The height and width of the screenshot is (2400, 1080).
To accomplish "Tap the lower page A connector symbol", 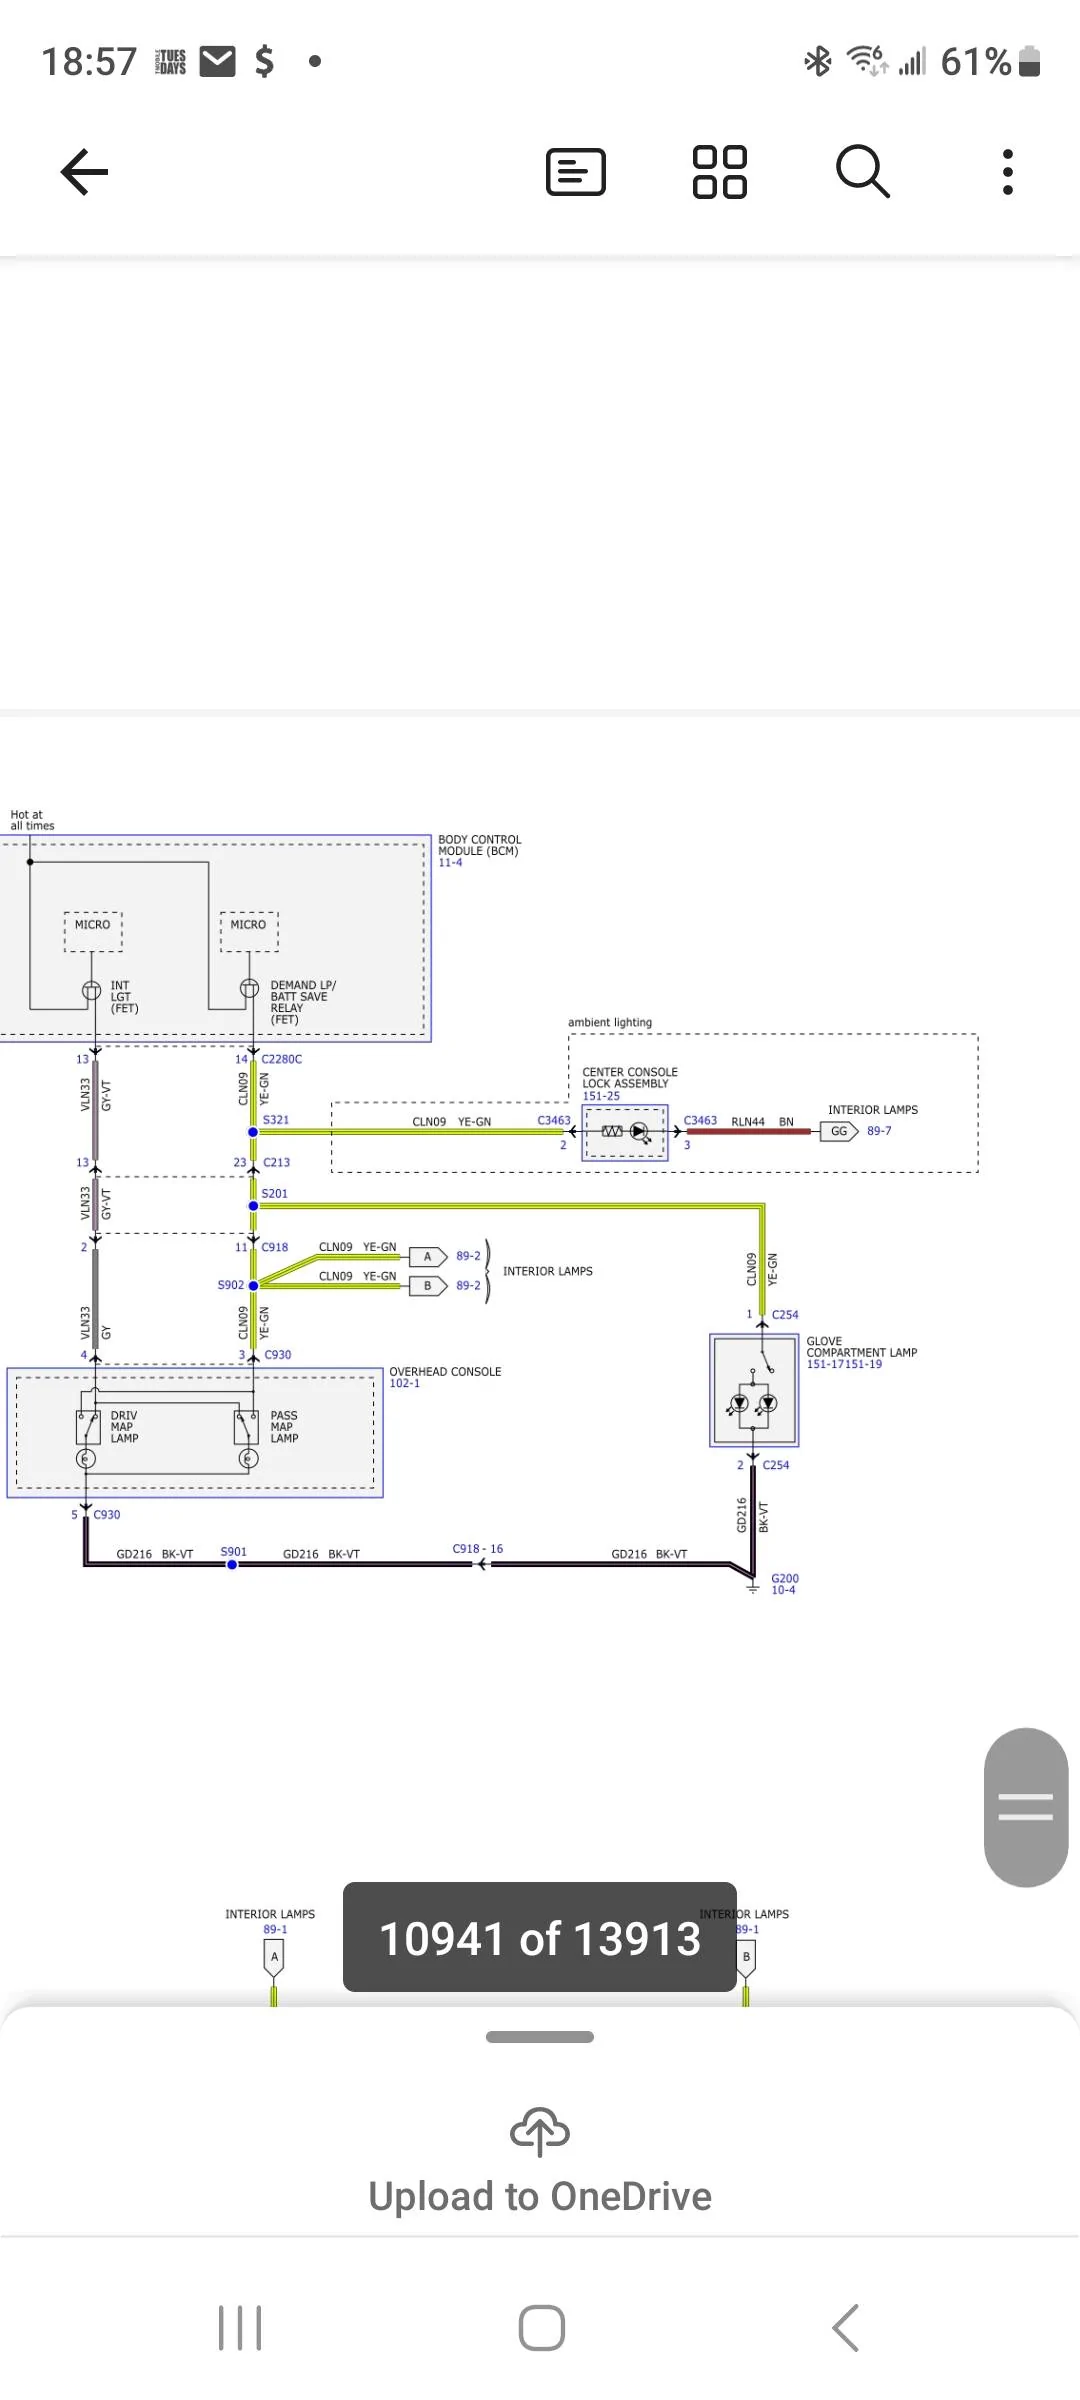I will tap(274, 1958).
